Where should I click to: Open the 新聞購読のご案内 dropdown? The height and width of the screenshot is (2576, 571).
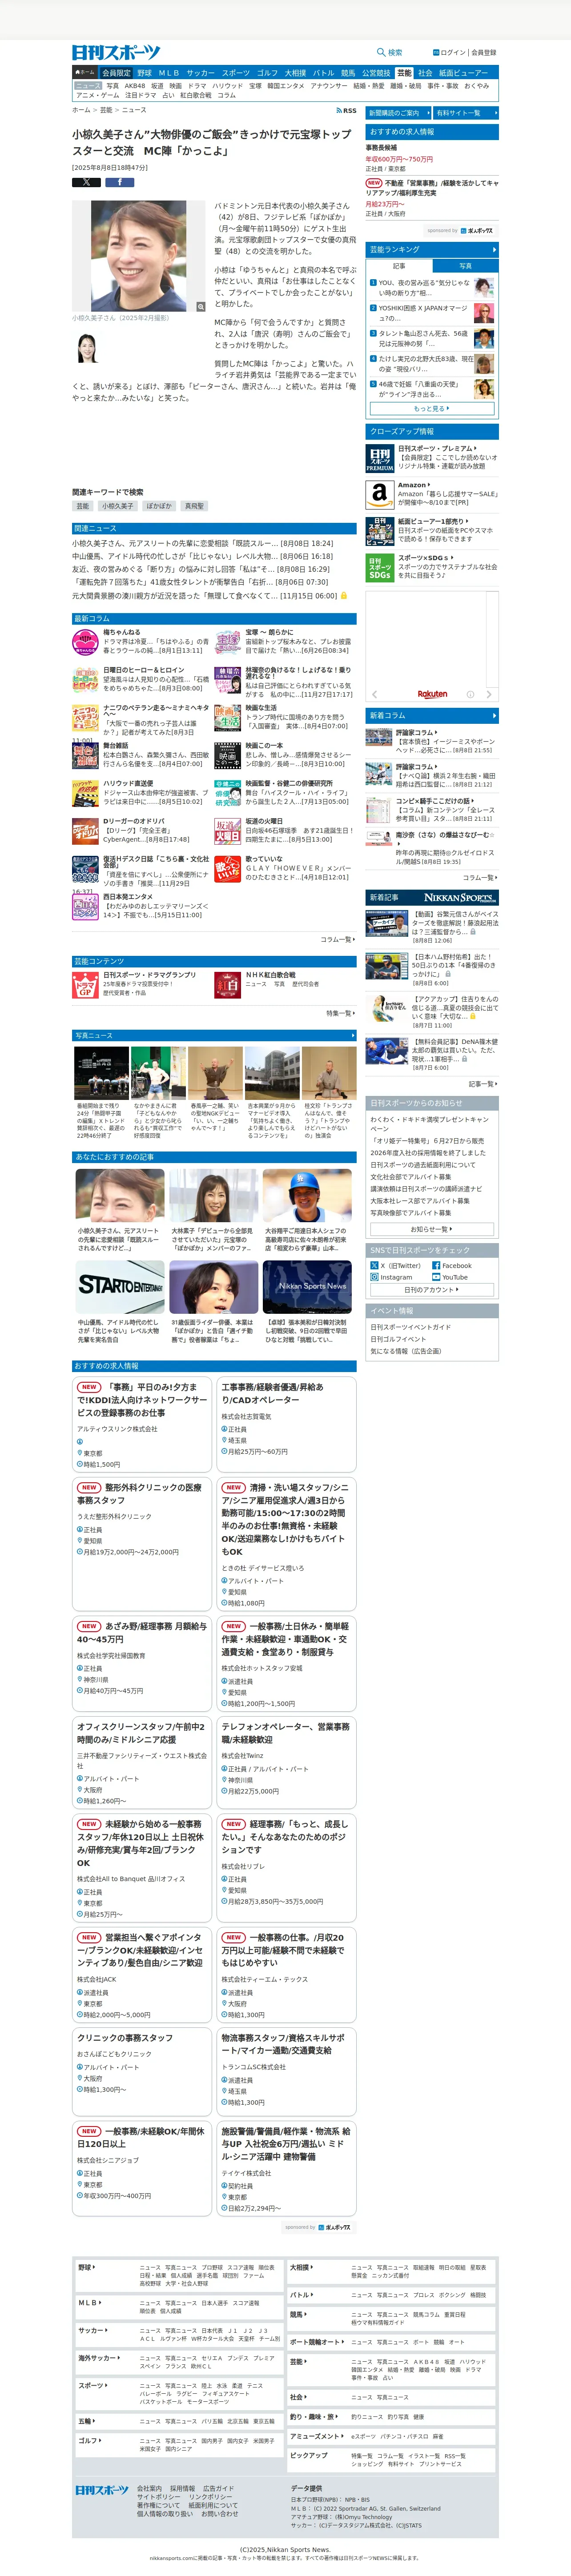click(x=397, y=113)
